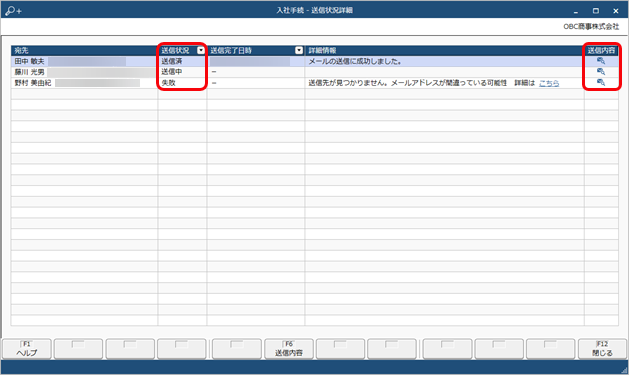Select the 詳細情報 column header
629x375 pixels.
click(x=444, y=51)
